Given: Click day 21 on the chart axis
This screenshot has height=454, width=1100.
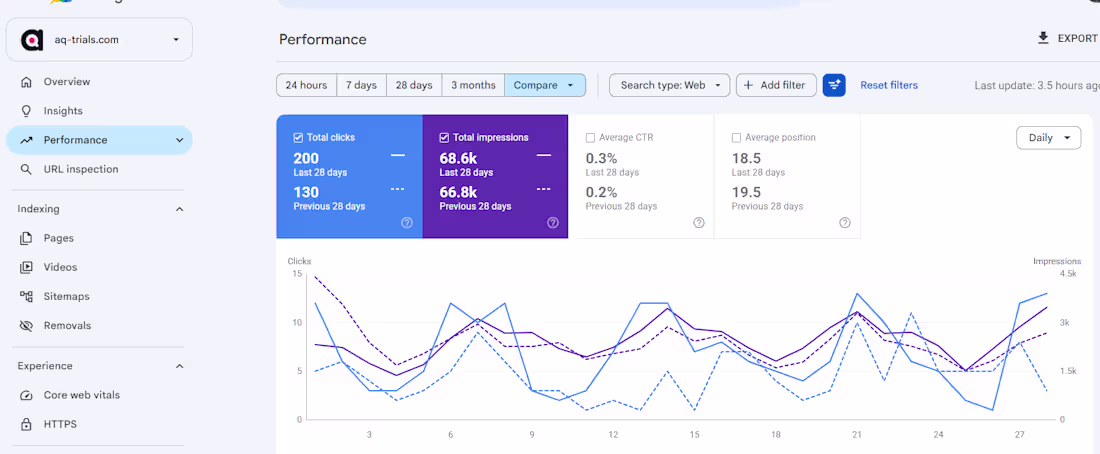Looking at the screenshot, I should pyautogui.click(x=857, y=434).
